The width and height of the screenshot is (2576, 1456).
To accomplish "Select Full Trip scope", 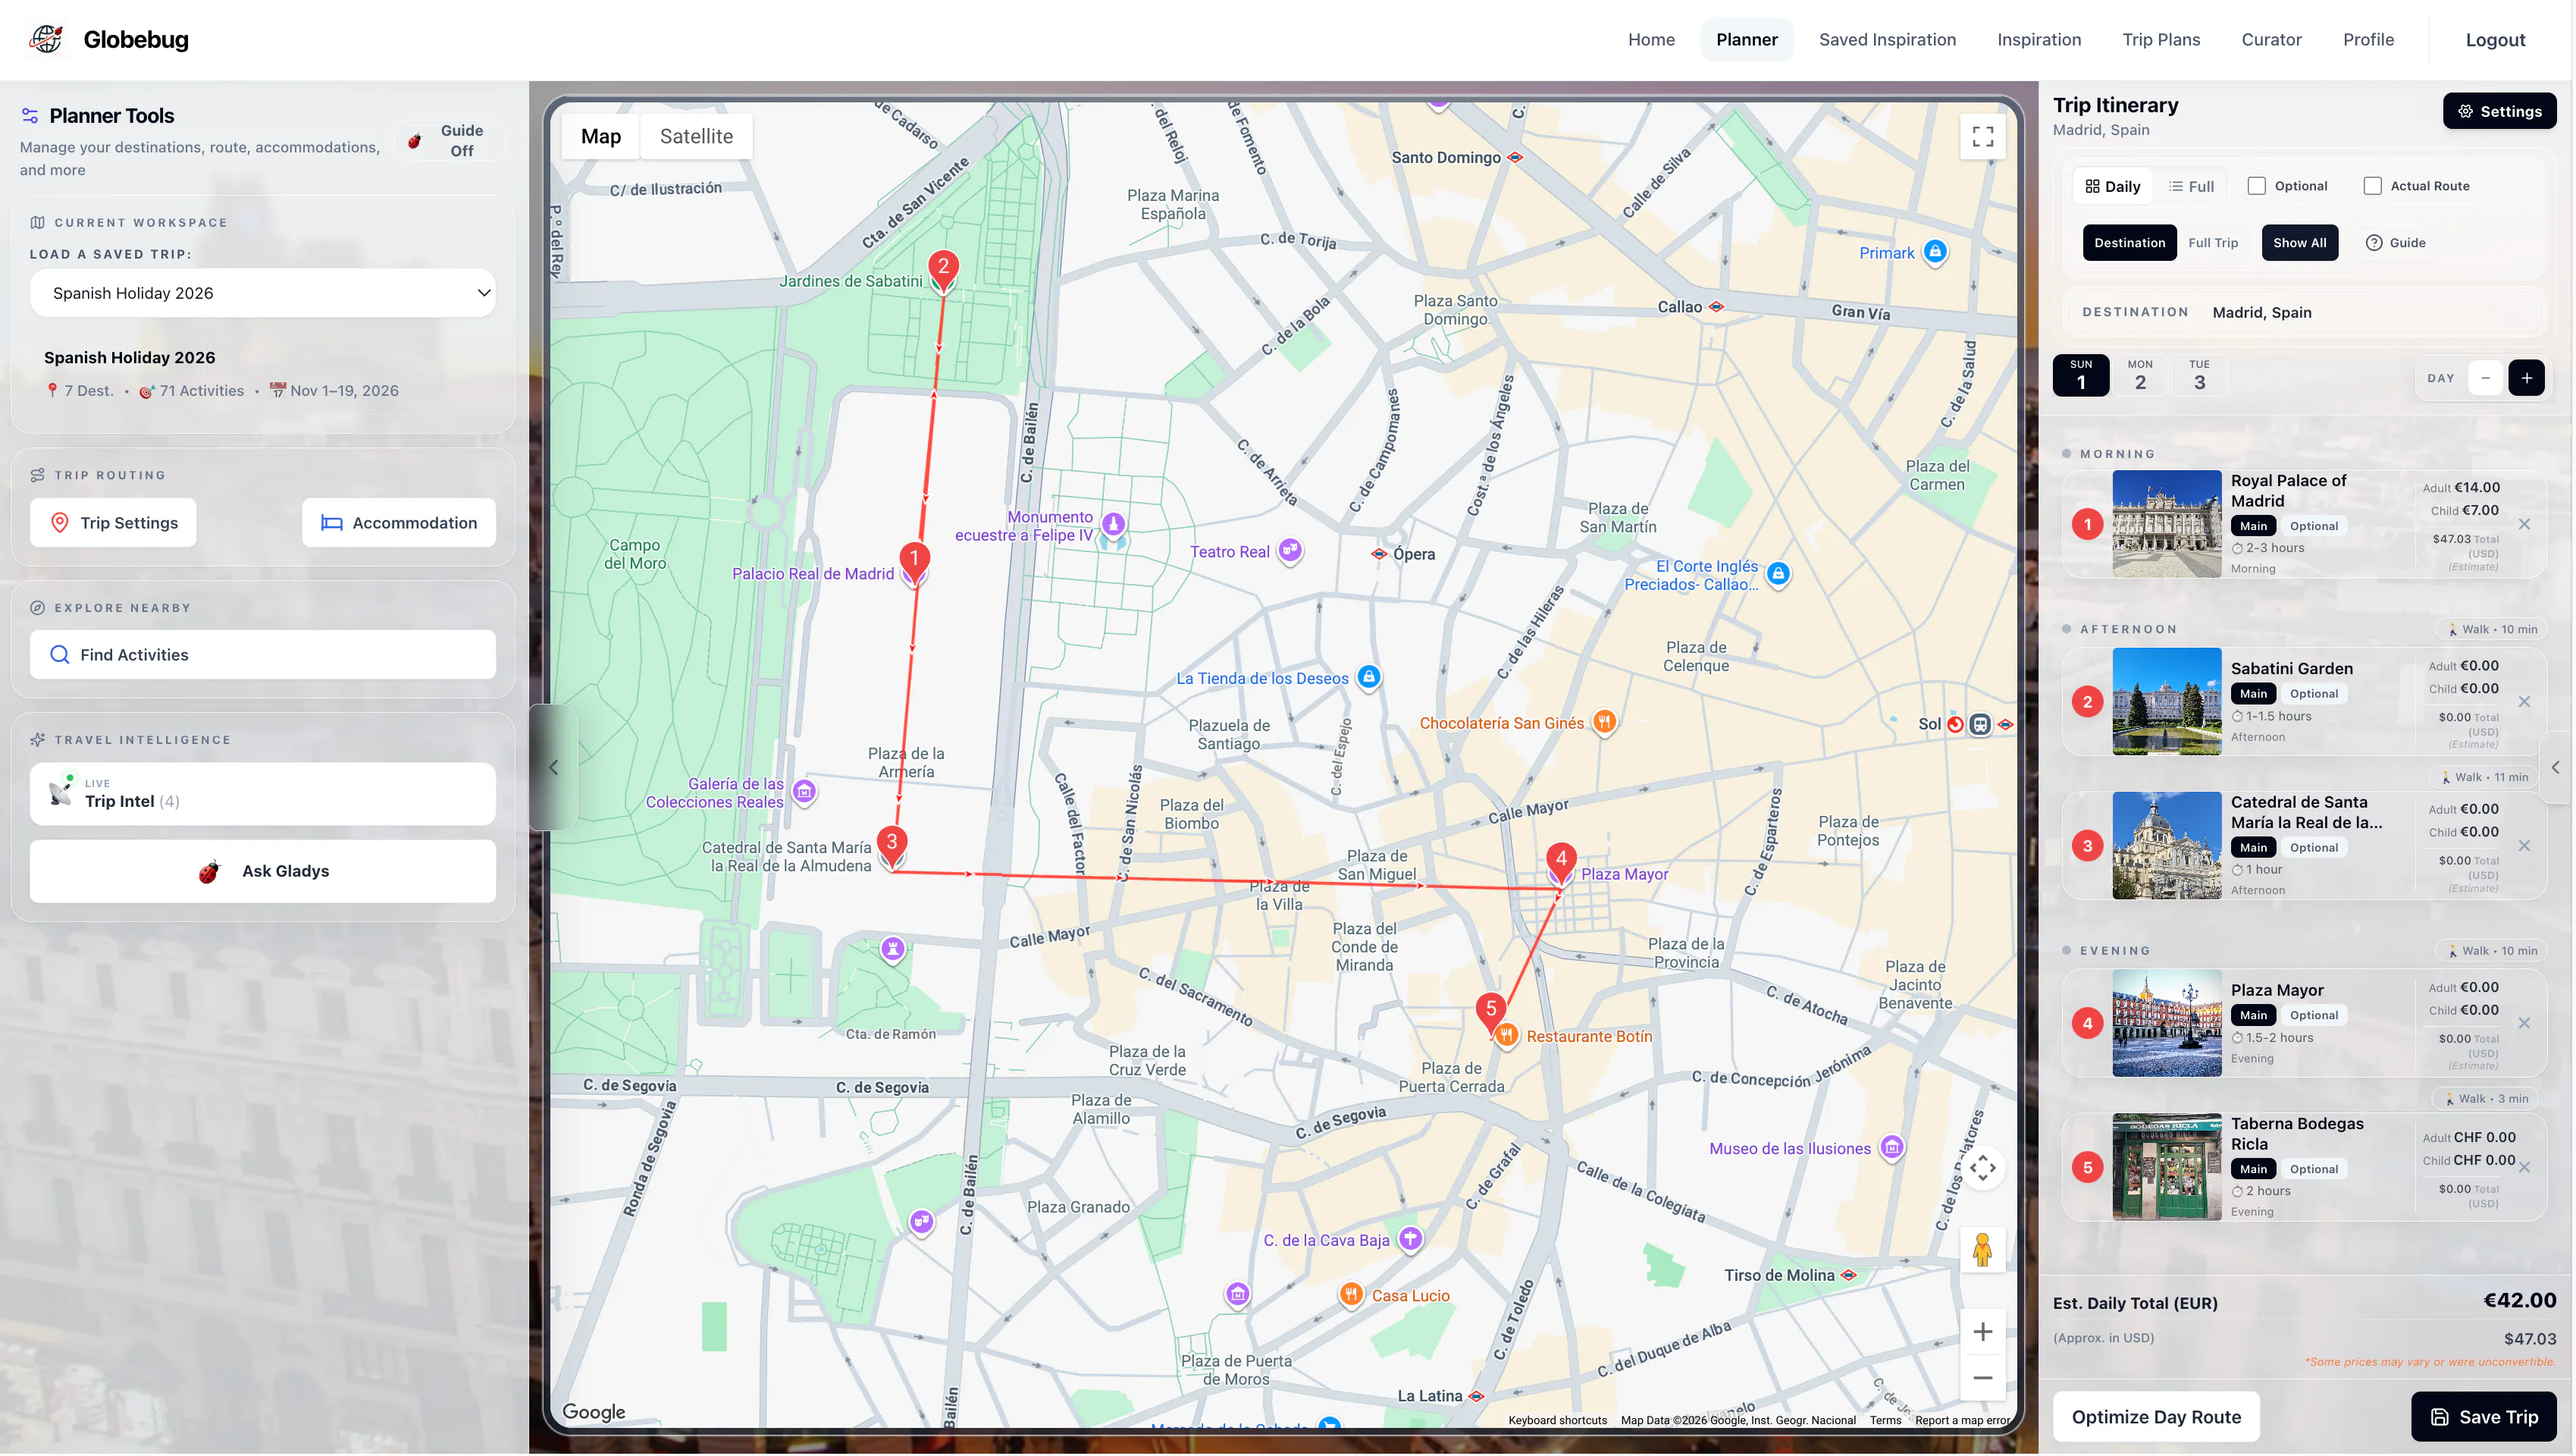I will pyautogui.click(x=2213, y=243).
